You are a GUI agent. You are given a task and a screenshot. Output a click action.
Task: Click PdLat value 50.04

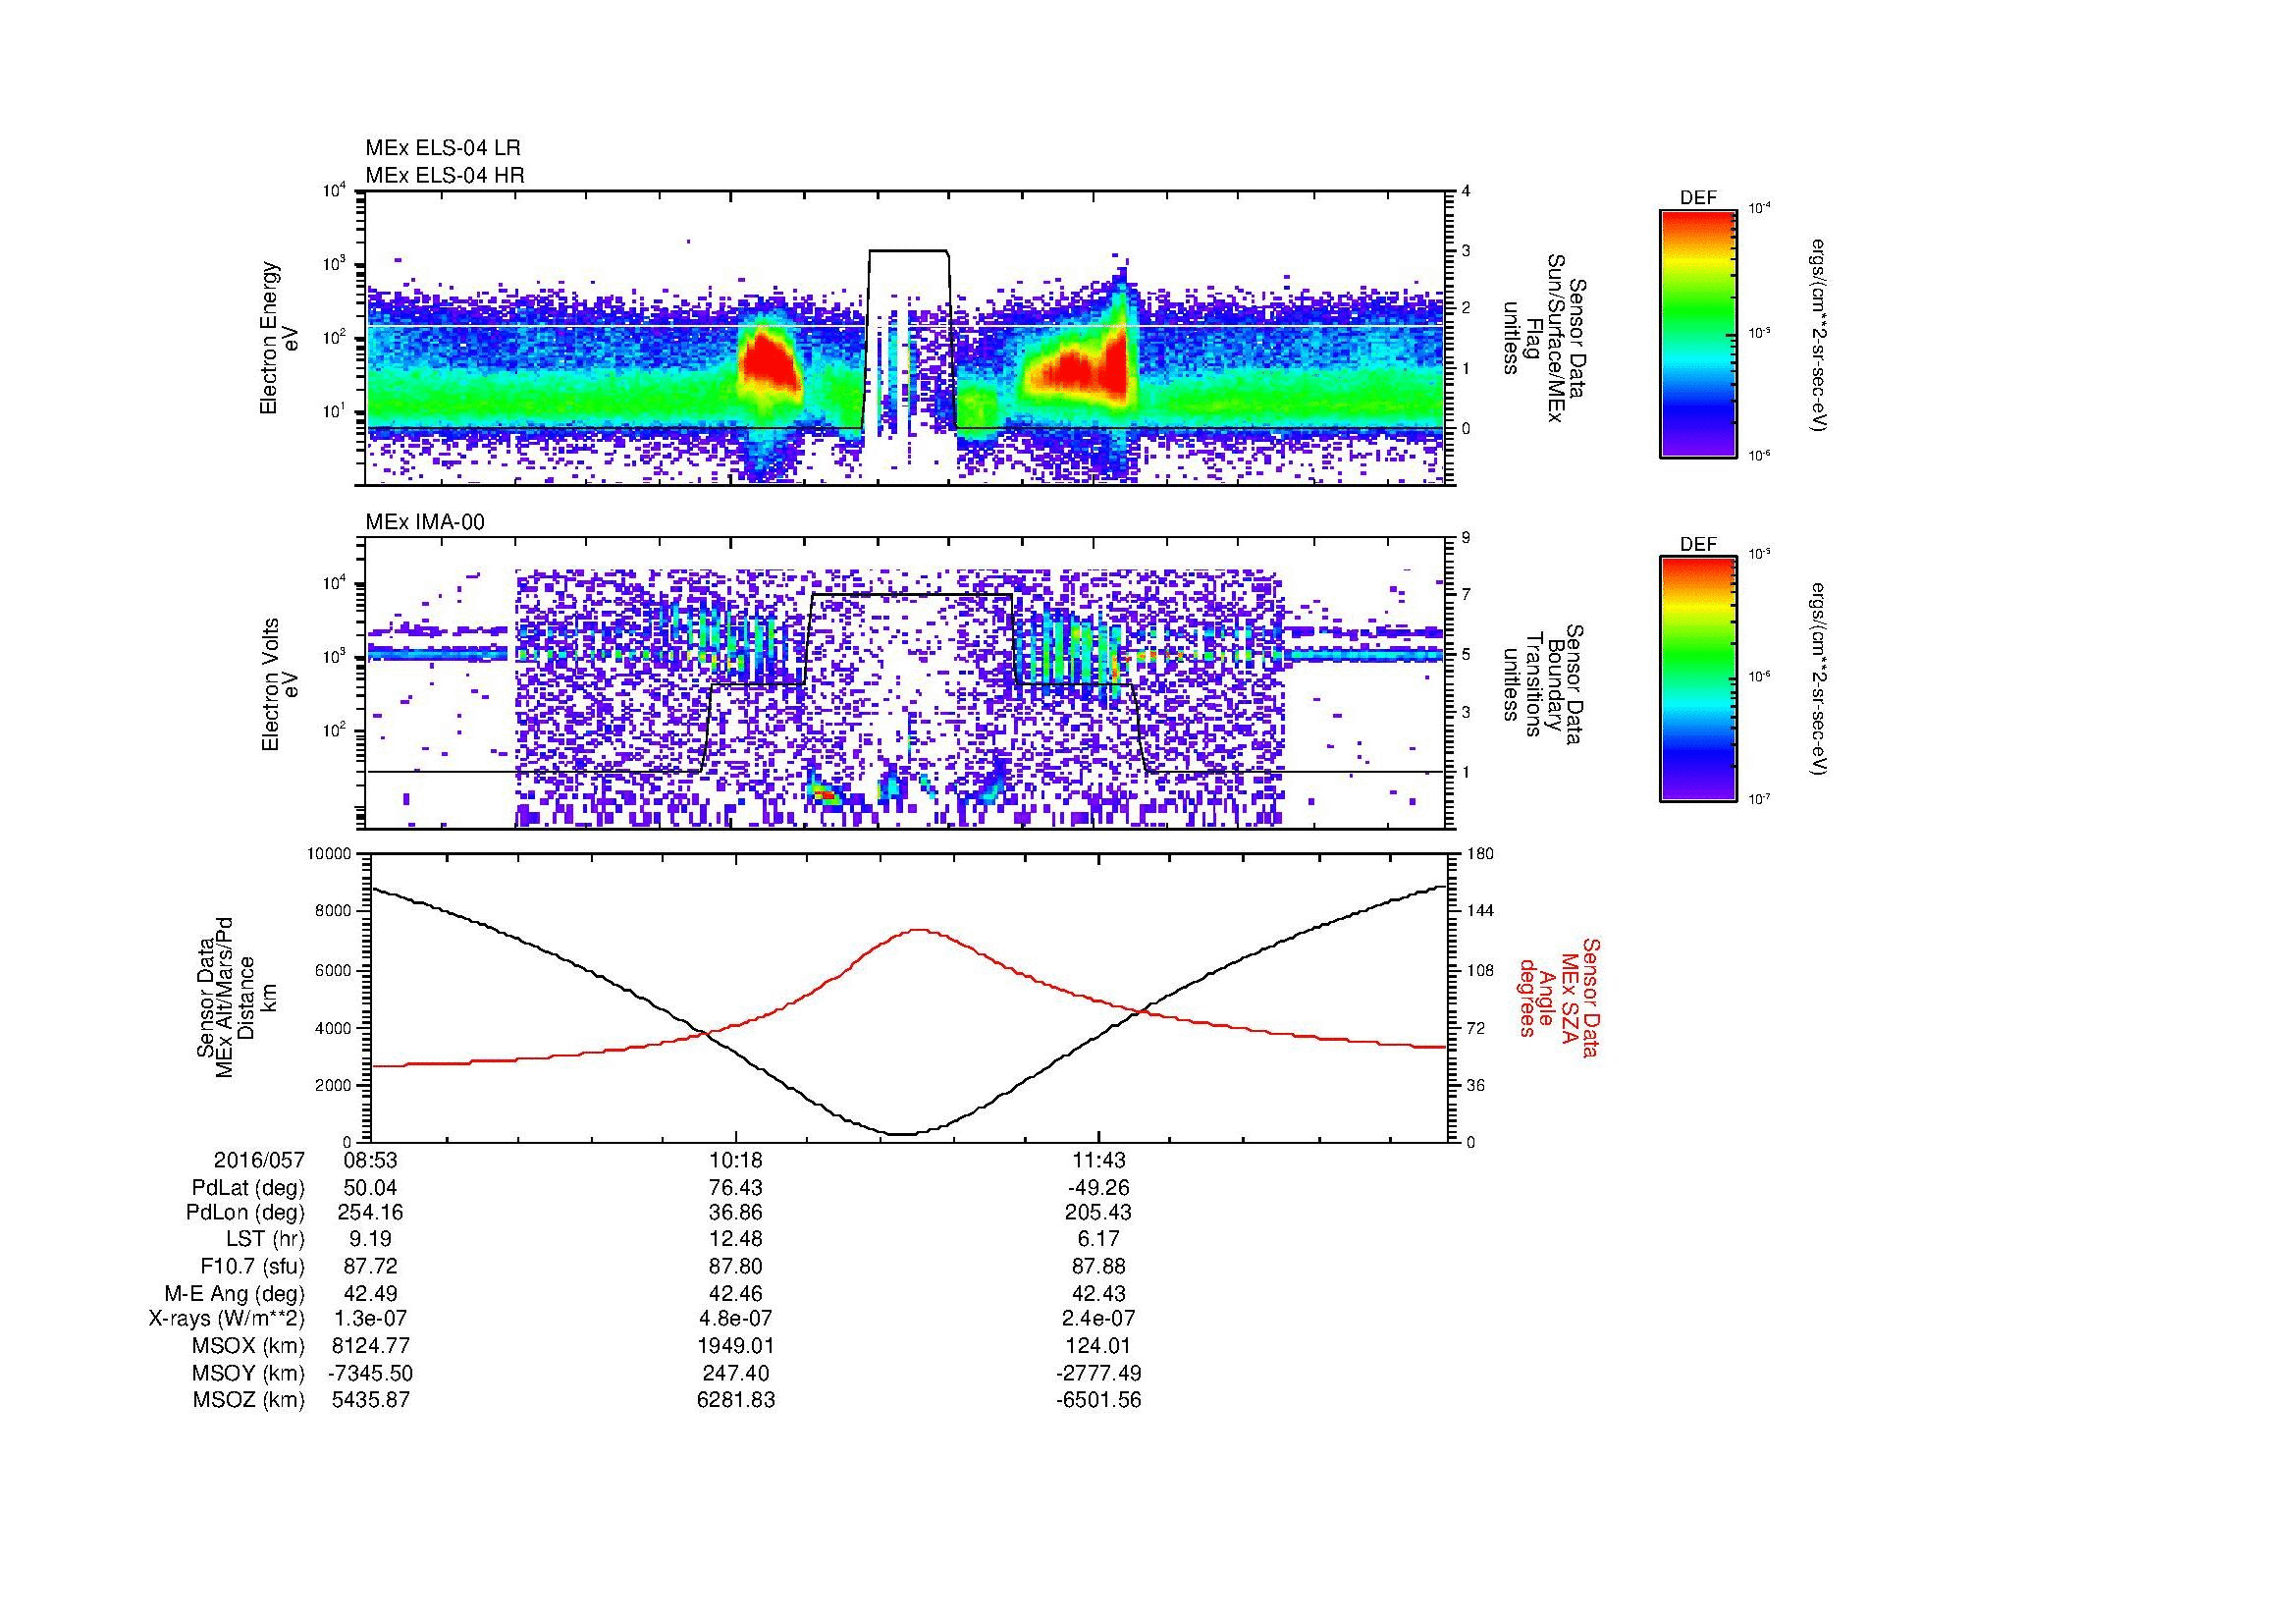[x=370, y=1188]
